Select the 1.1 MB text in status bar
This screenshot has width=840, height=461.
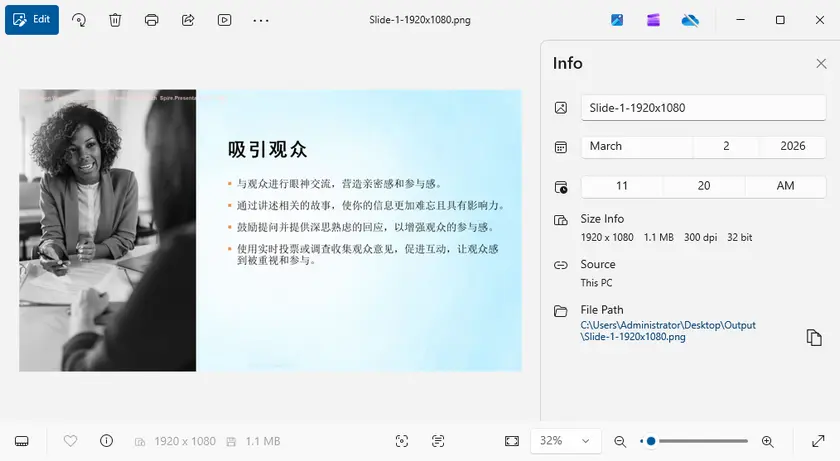[263, 441]
